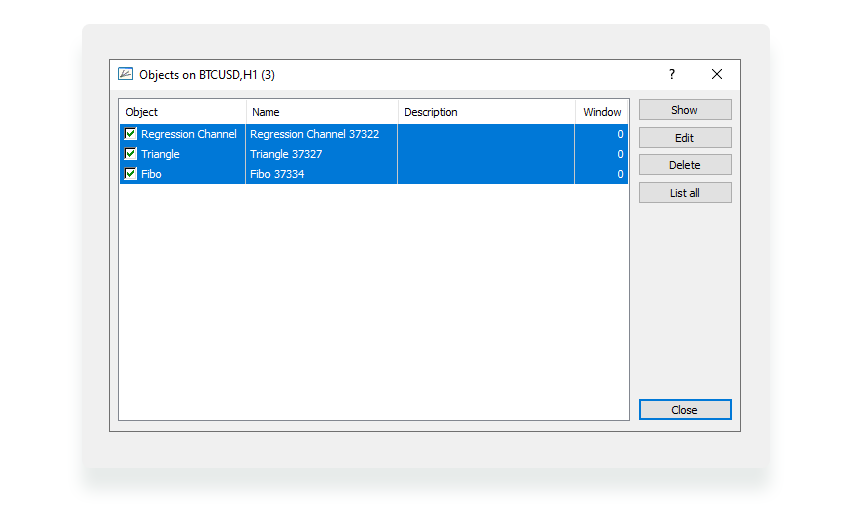Select the name 'Regression Channel 37322'
The height and width of the screenshot is (515, 857).
click(314, 134)
